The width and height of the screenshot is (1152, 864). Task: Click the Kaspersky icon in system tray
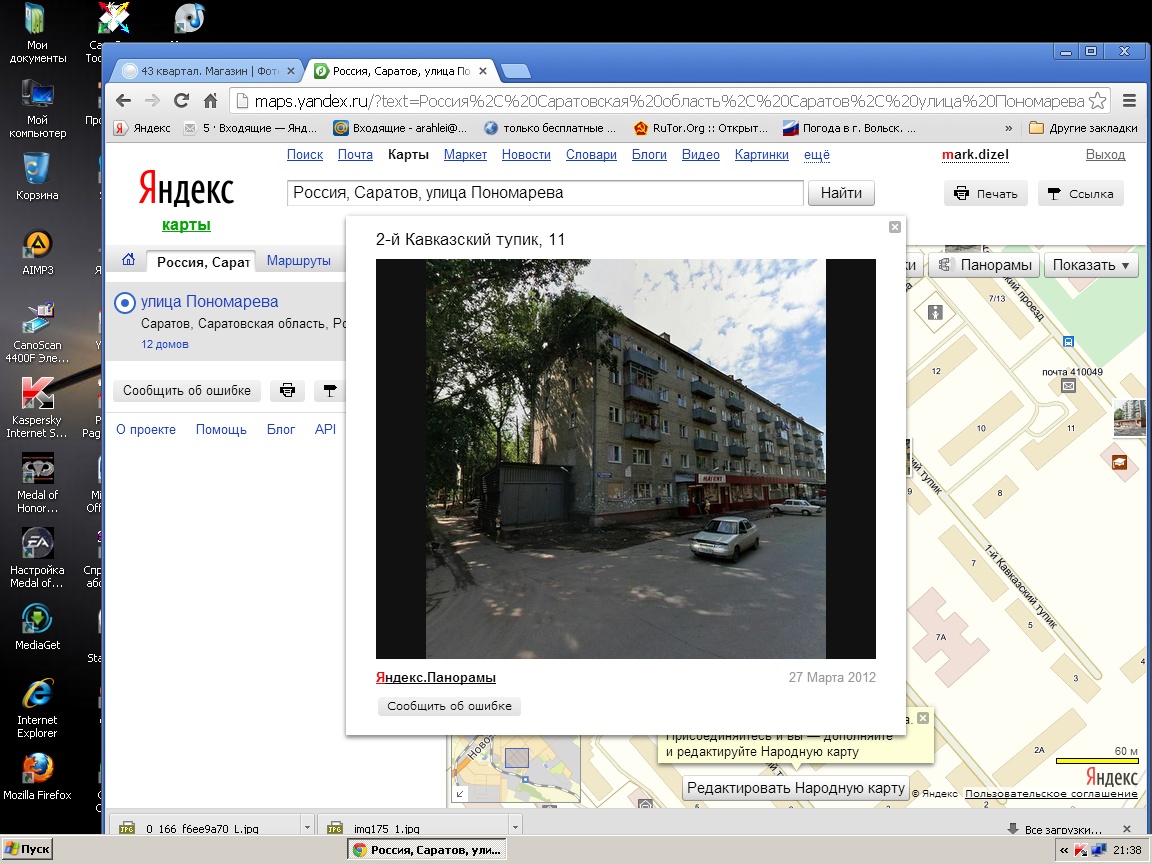click(1081, 850)
